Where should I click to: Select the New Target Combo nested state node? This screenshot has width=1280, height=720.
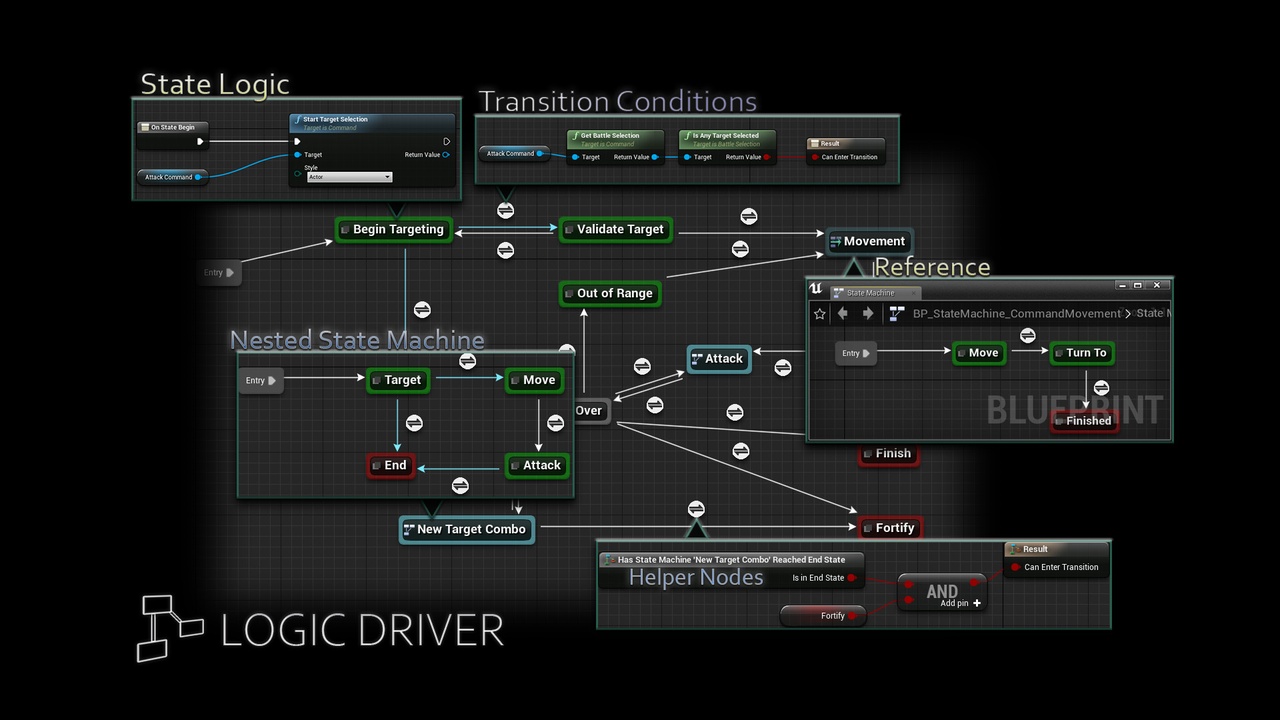pos(466,529)
